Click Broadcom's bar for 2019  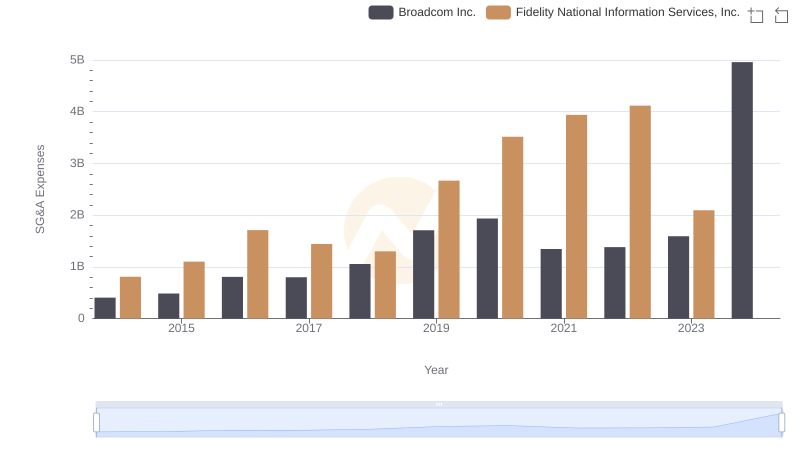point(423,274)
